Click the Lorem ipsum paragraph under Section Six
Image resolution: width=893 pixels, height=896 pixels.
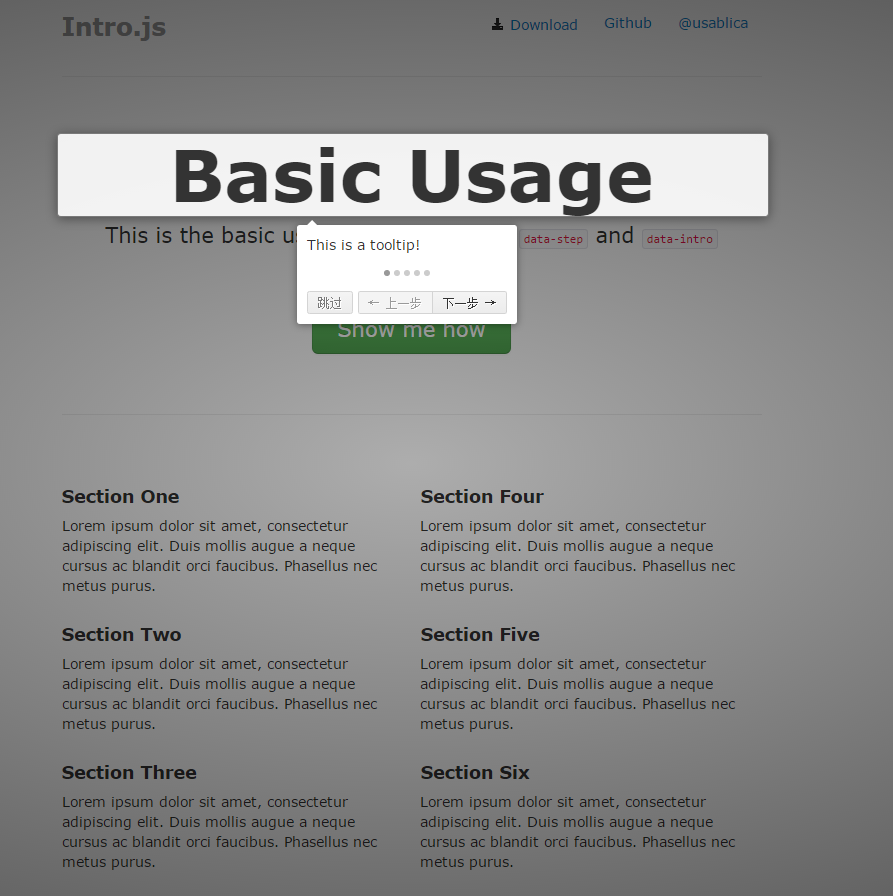578,832
